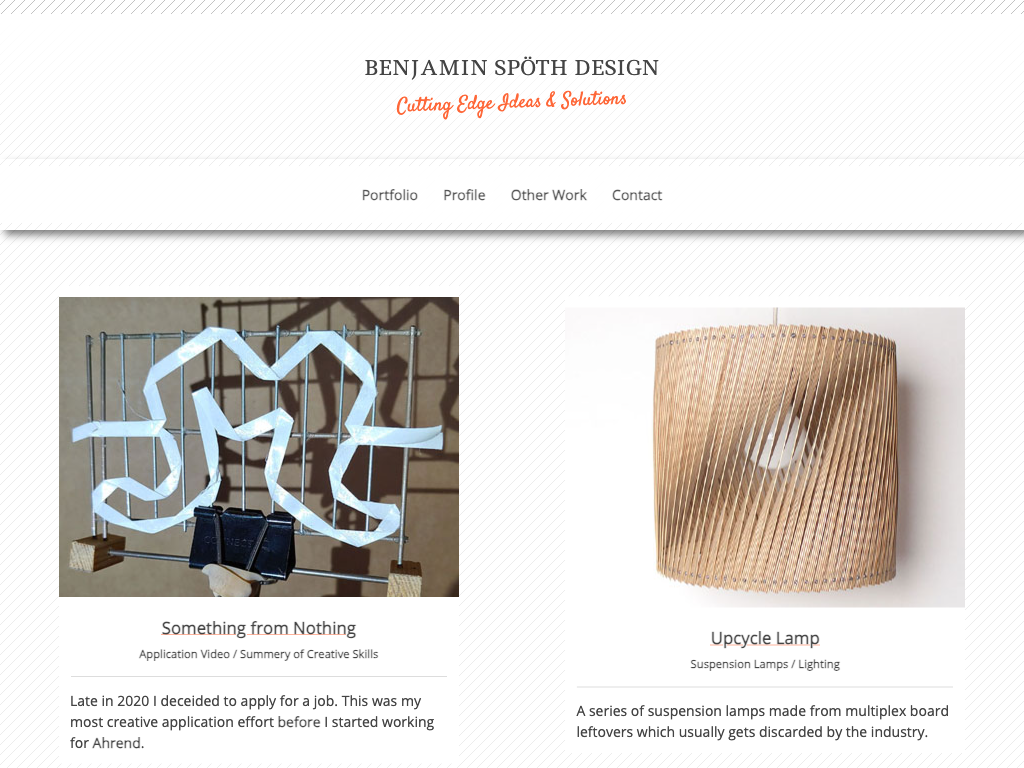This screenshot has height=768, width=1024.
Task: Open the Upcycle Lamp photo thumbnail
Action: (765, 457)
